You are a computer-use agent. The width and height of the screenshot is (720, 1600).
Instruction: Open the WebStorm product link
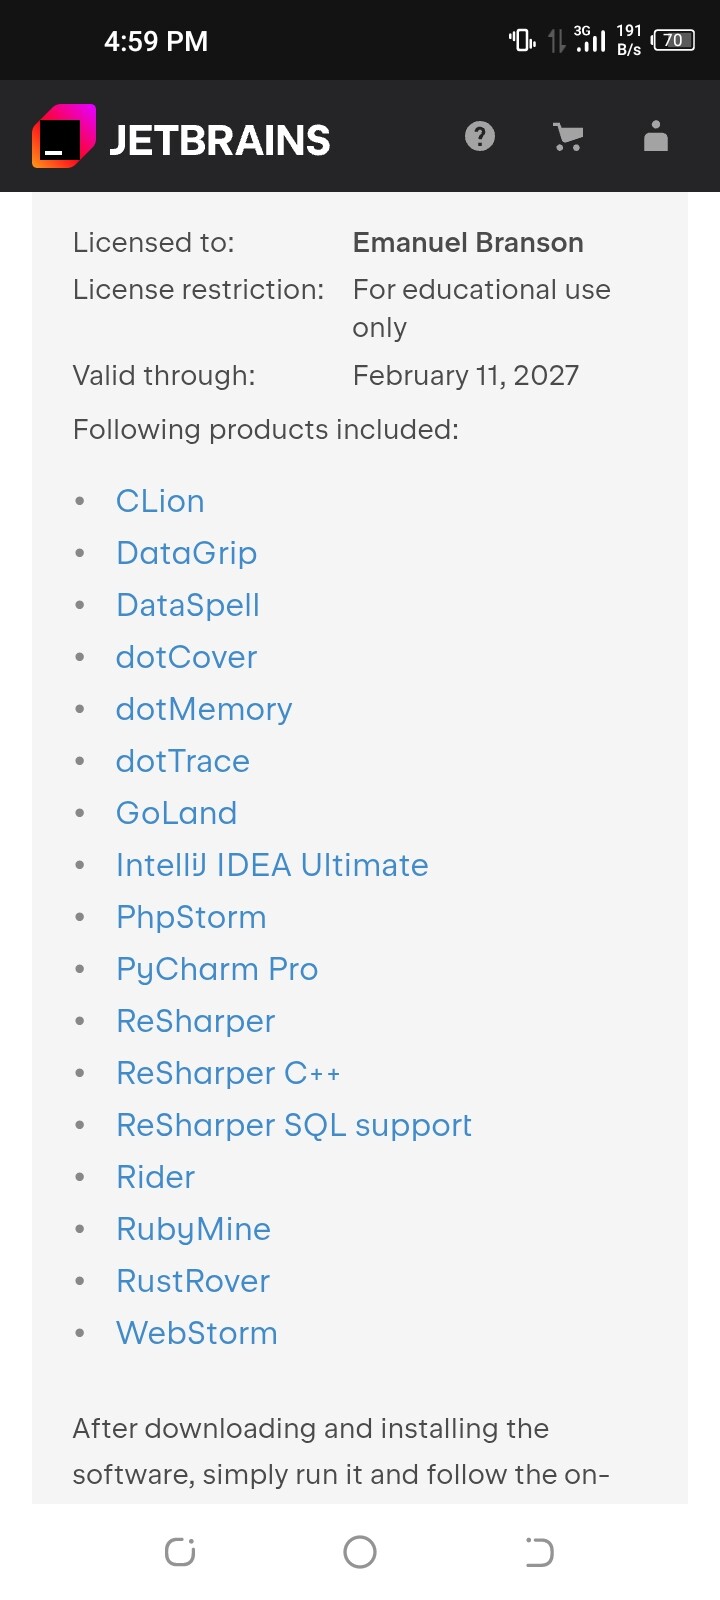(196, 1333)
